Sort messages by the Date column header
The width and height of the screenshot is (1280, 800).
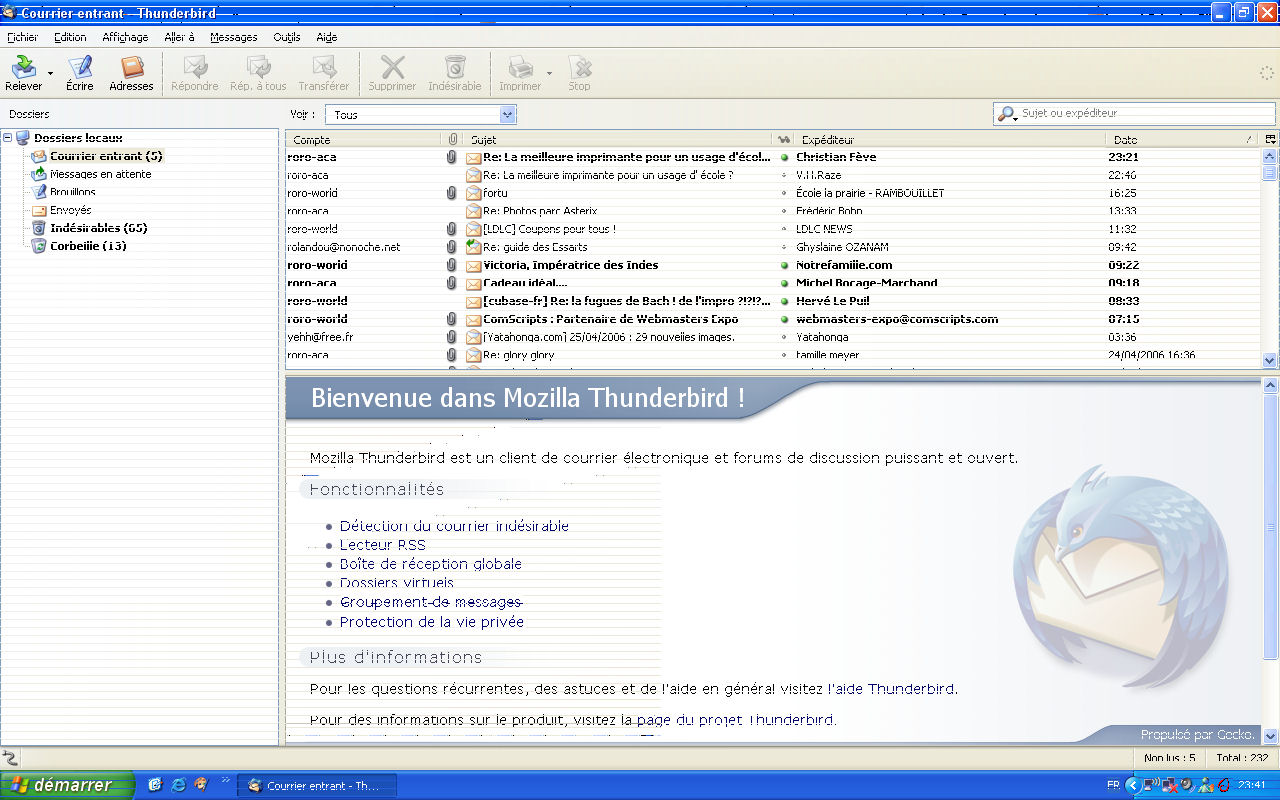pyautogui.click(x=1183, y=140)
